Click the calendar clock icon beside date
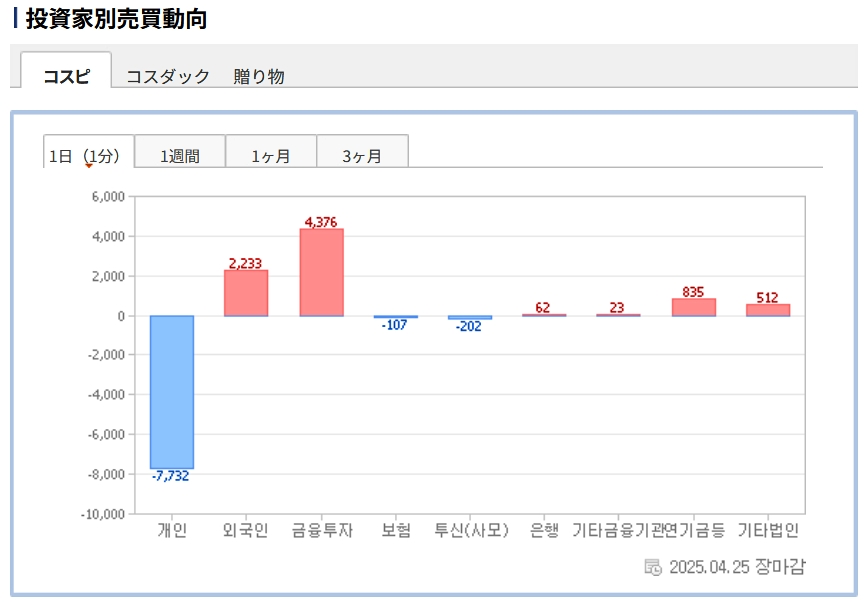Screen dimensions: 868x602 653,567
